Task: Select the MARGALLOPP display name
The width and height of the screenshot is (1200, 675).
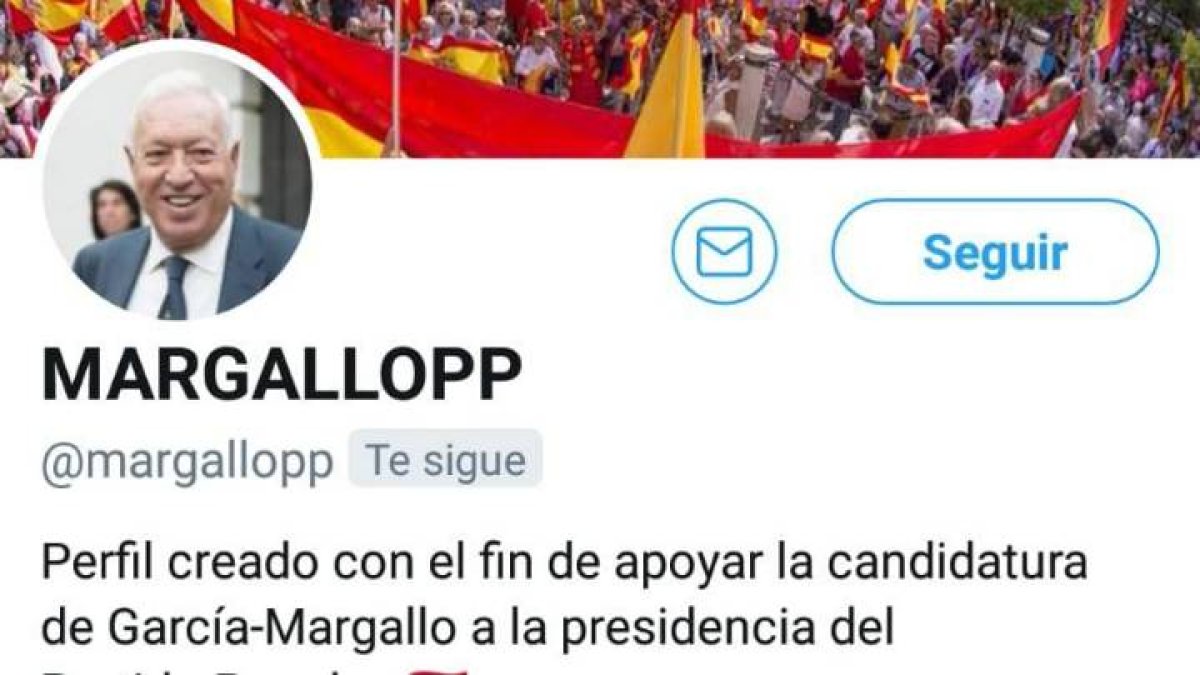Action: 282,376
